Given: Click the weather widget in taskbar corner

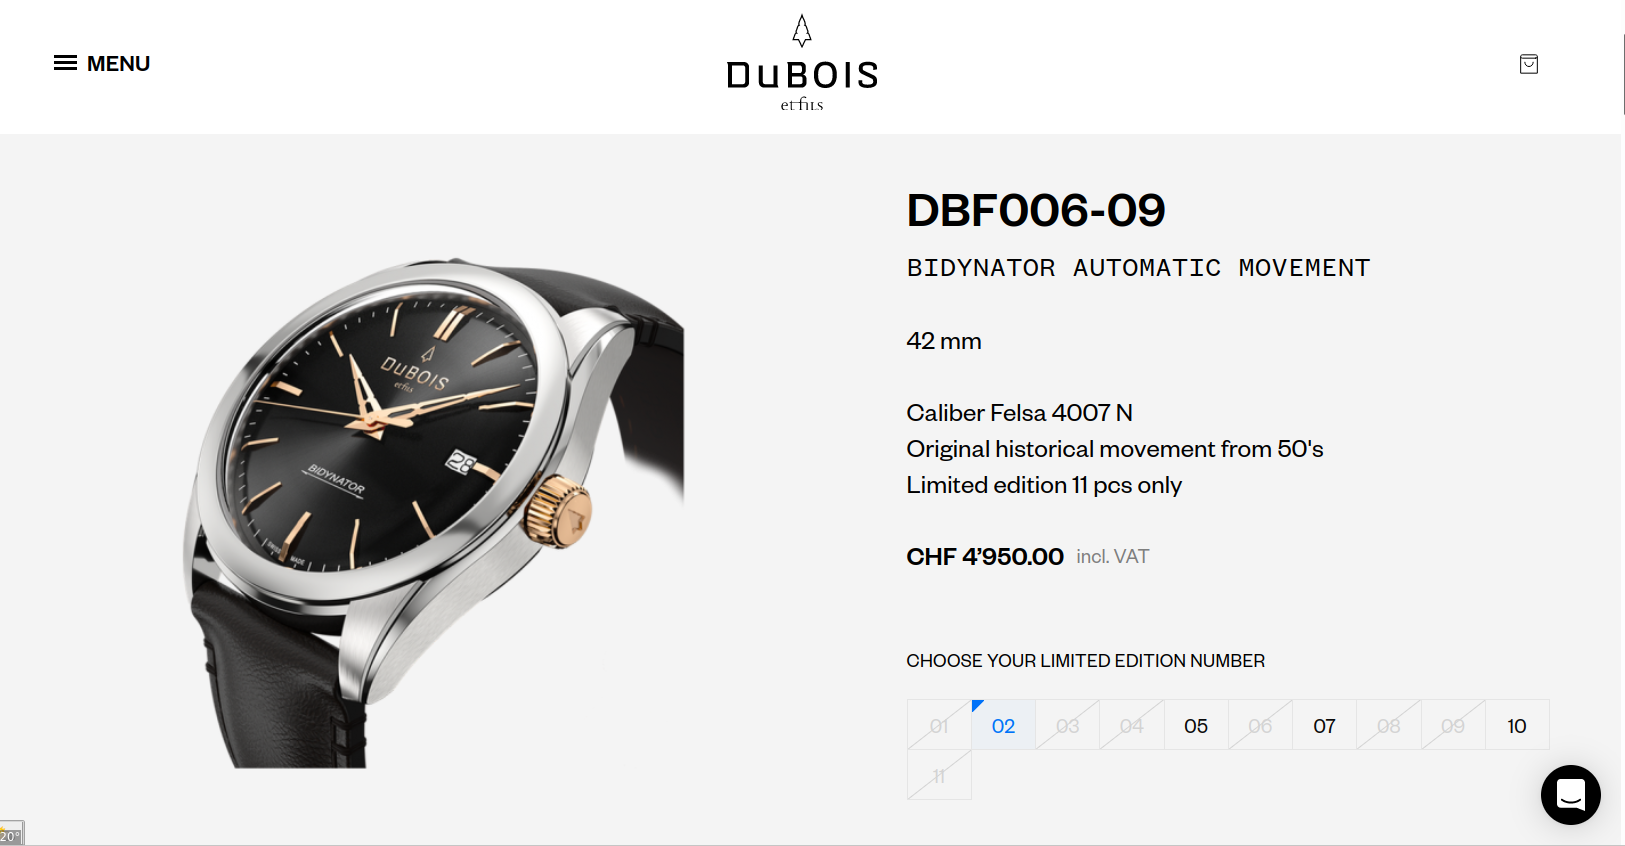Looking at the screenshot, I should click(x=11, y=834).
